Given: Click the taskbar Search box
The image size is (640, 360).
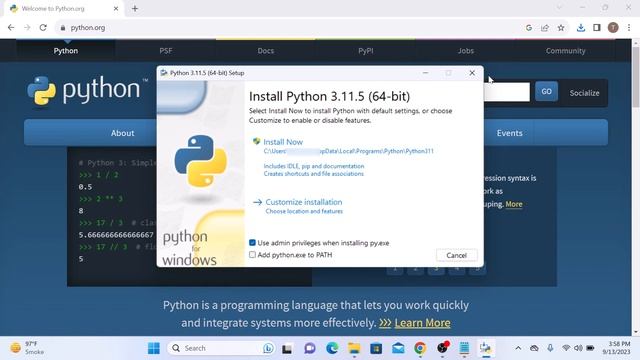Looking at the screenshot, I should coord(220,348).
